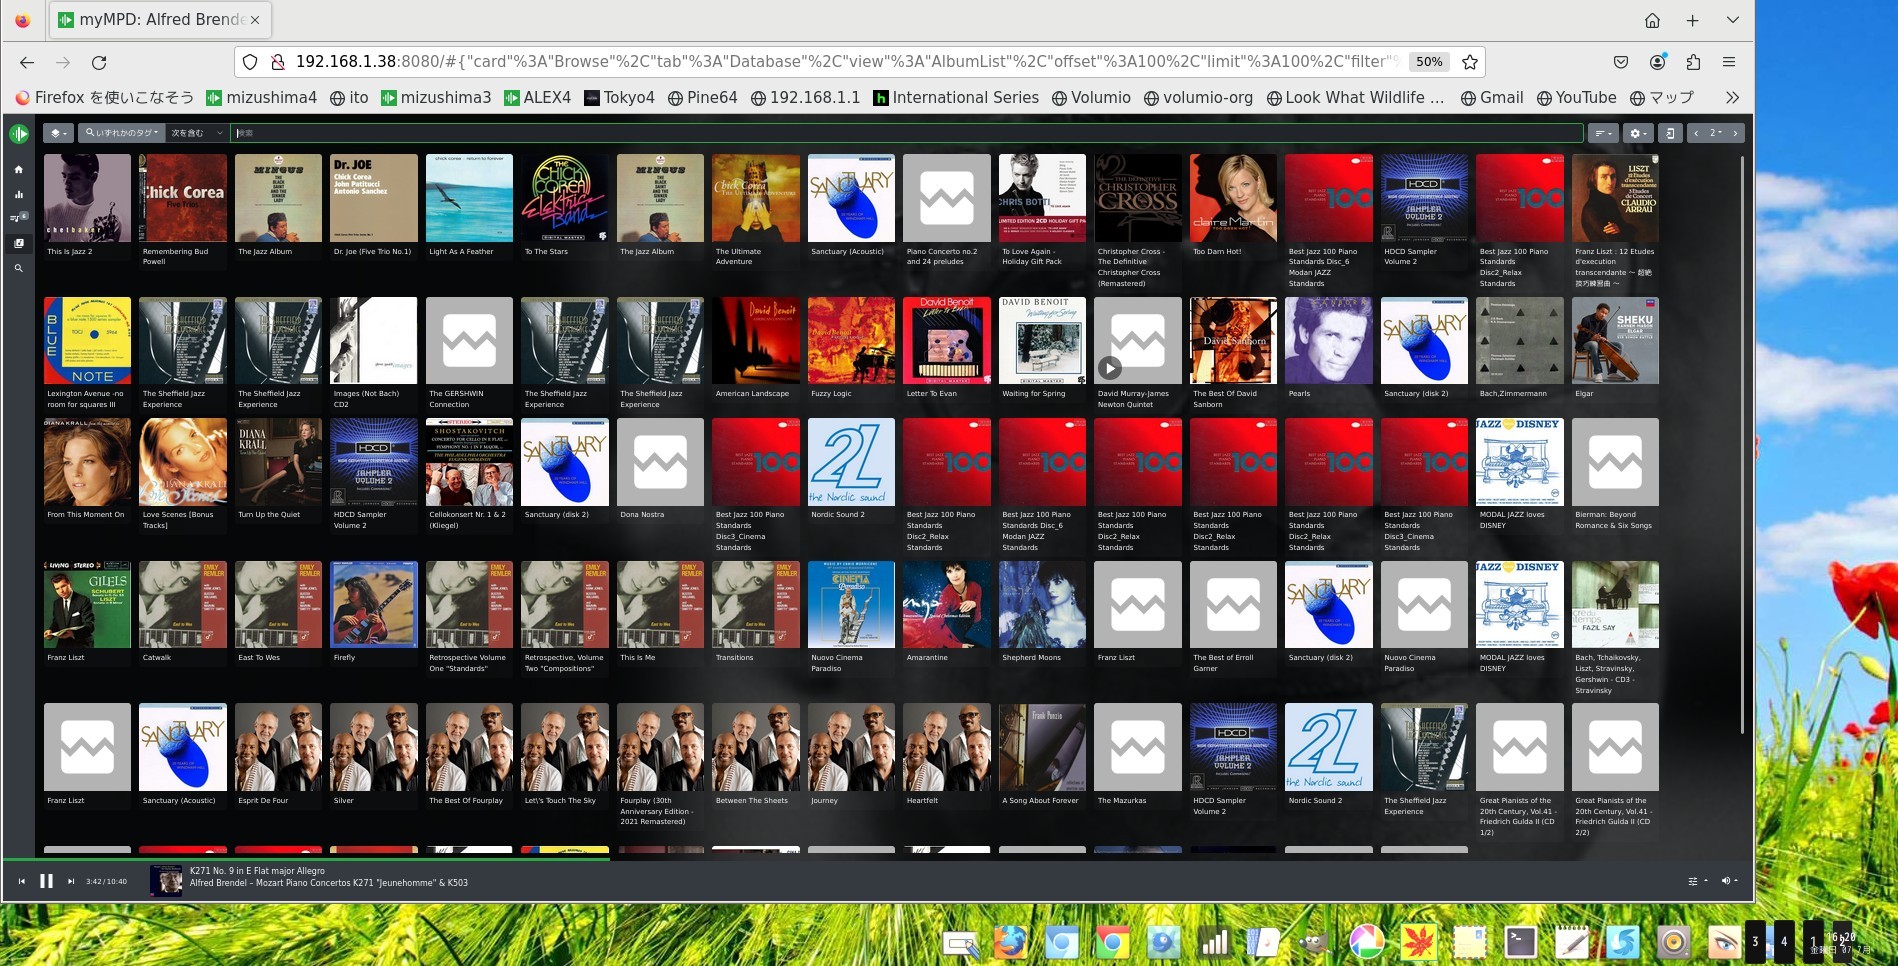
Task: Open the Queue view in sidebar
Action: pos(18,218)
